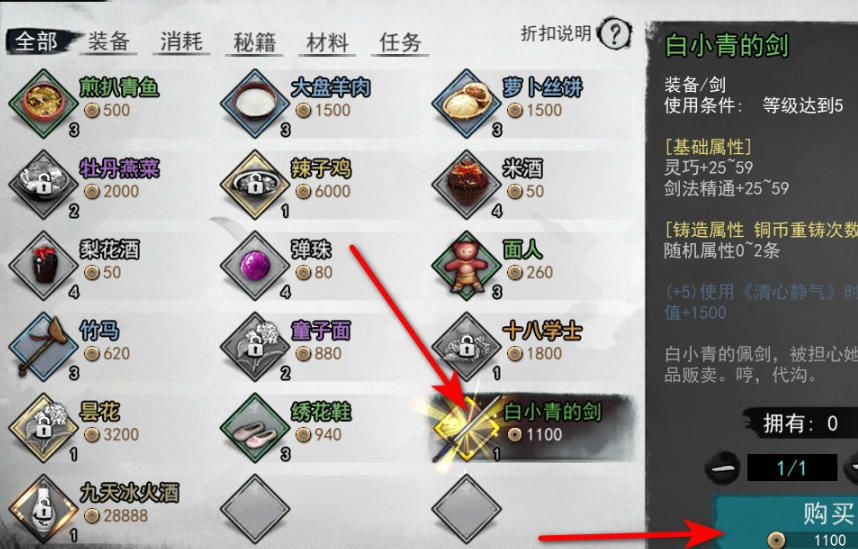Choose the 竹马 toy horse icon

(x=44, y=346)
